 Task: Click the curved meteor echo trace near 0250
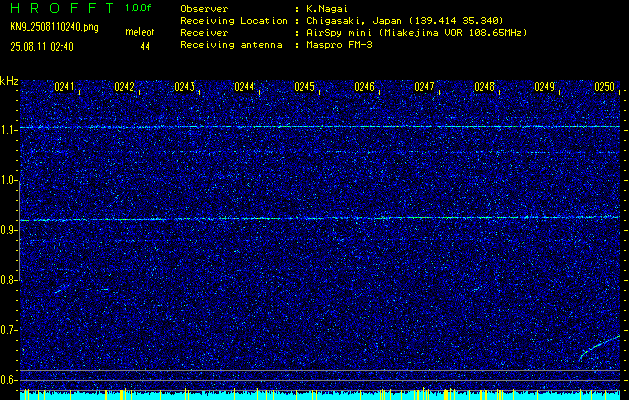599,346
